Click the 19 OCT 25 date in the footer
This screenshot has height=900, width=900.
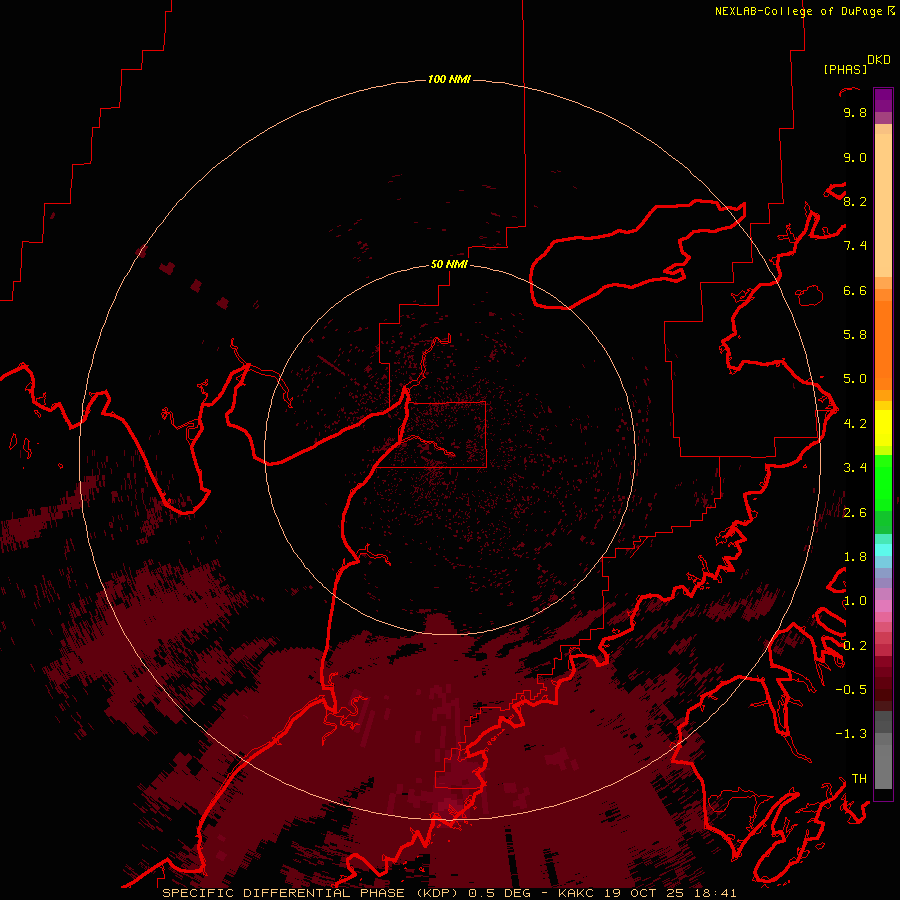pos(645,893)
